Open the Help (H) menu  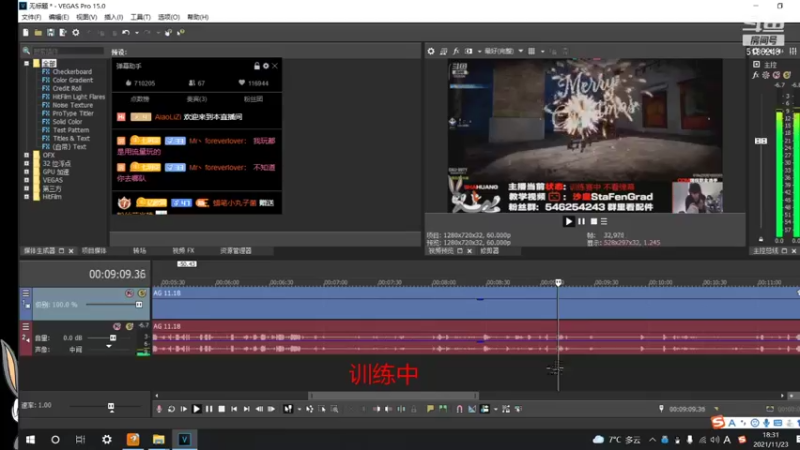(x=197, y=17)
